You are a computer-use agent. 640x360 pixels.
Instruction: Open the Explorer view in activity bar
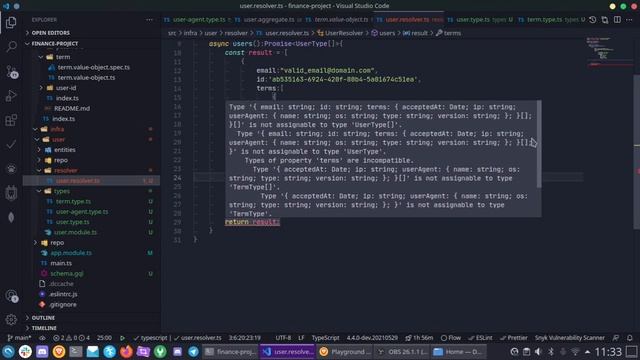[x=11, y=22]
